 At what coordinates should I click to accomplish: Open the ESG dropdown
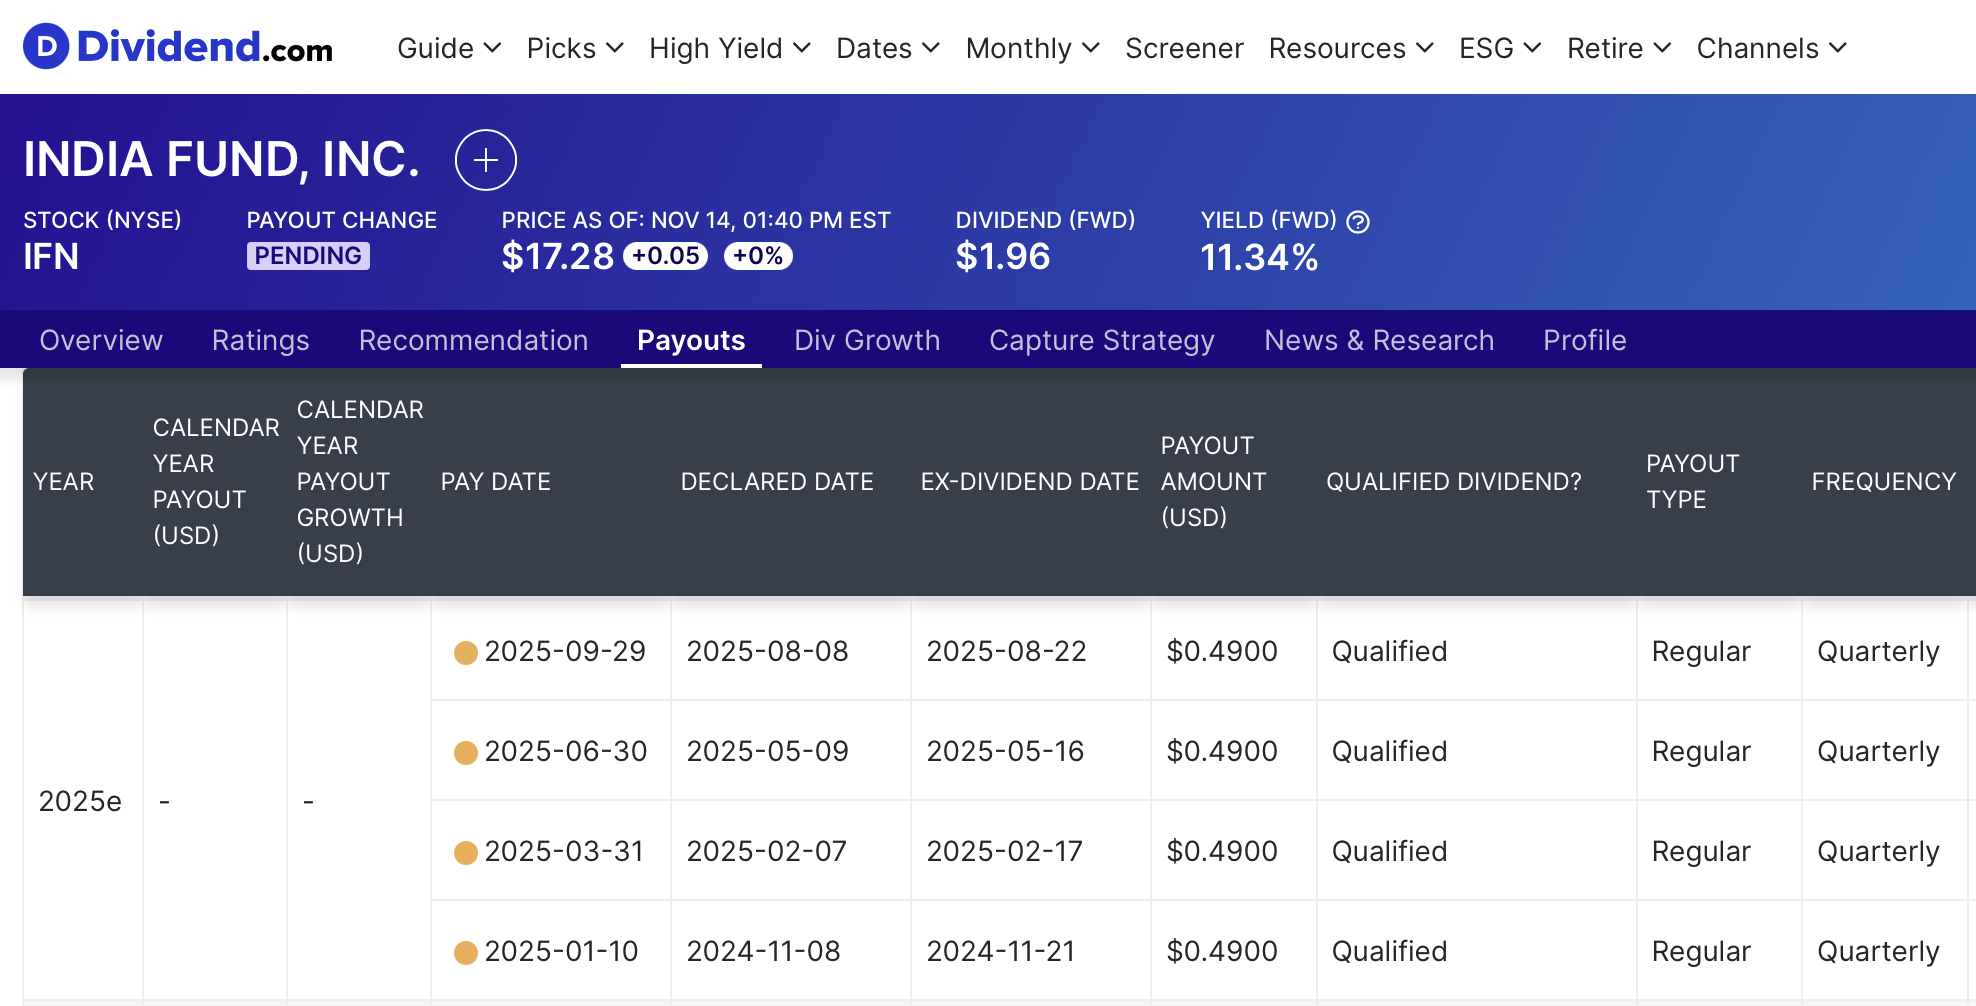(x=1499, y=48)
